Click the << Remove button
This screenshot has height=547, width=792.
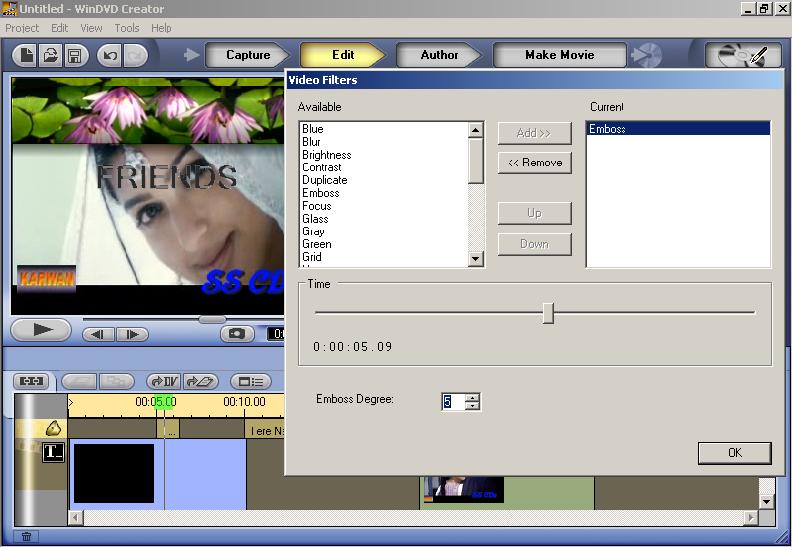[x=534, y=163]
